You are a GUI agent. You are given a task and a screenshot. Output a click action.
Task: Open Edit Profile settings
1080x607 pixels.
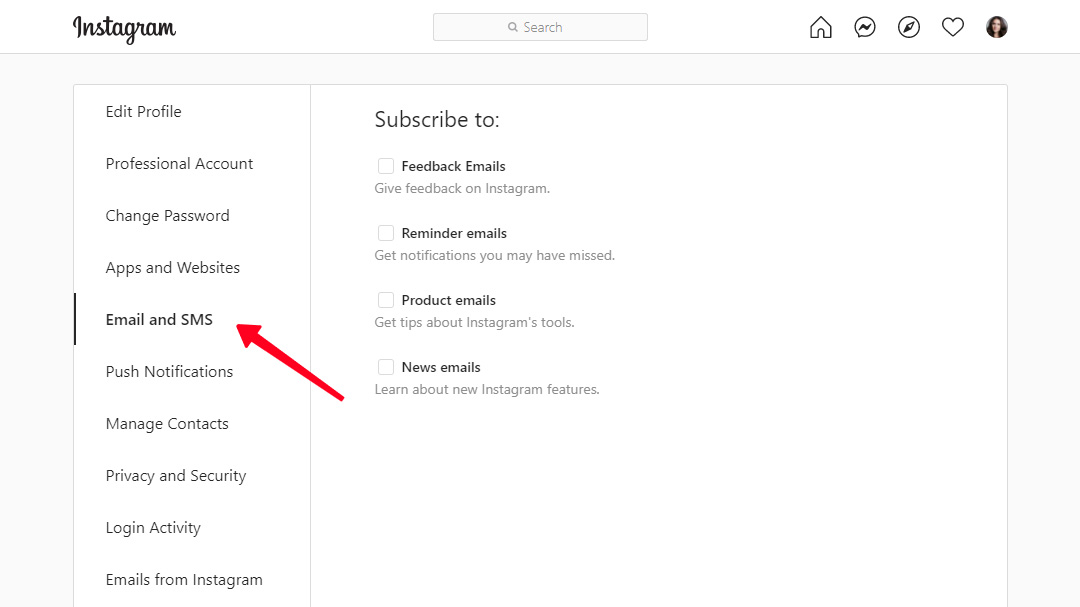(x=143, y=112)
